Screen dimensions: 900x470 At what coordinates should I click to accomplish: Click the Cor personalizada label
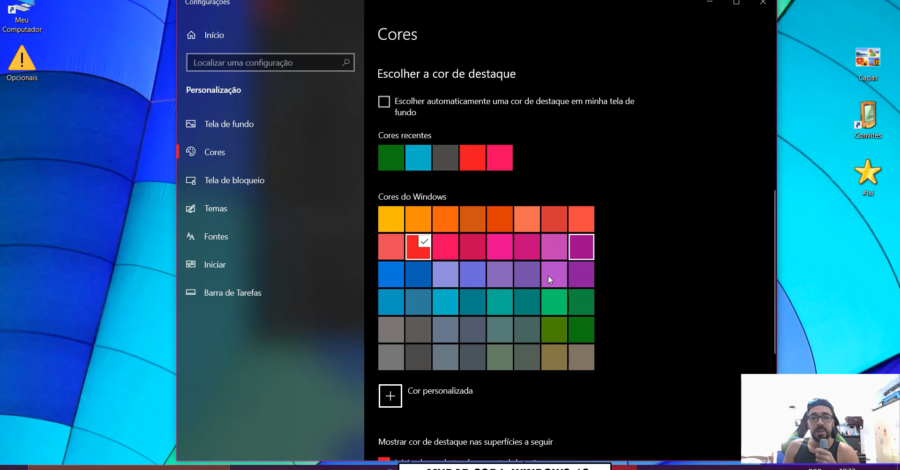440,391
